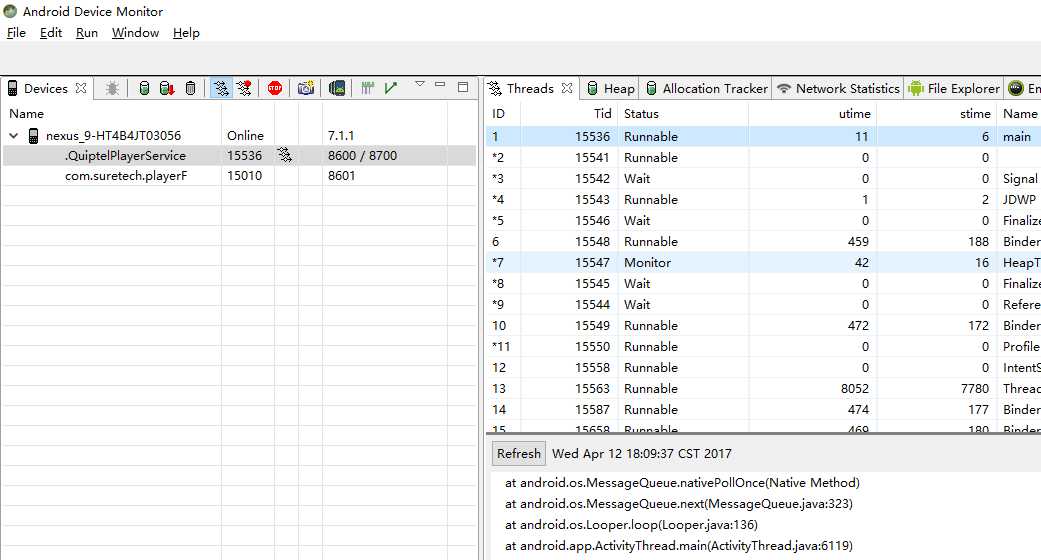The width and height of the screenshot is (1041, 560).
Task: Open the Window menu
Action: tap(135, 33)
